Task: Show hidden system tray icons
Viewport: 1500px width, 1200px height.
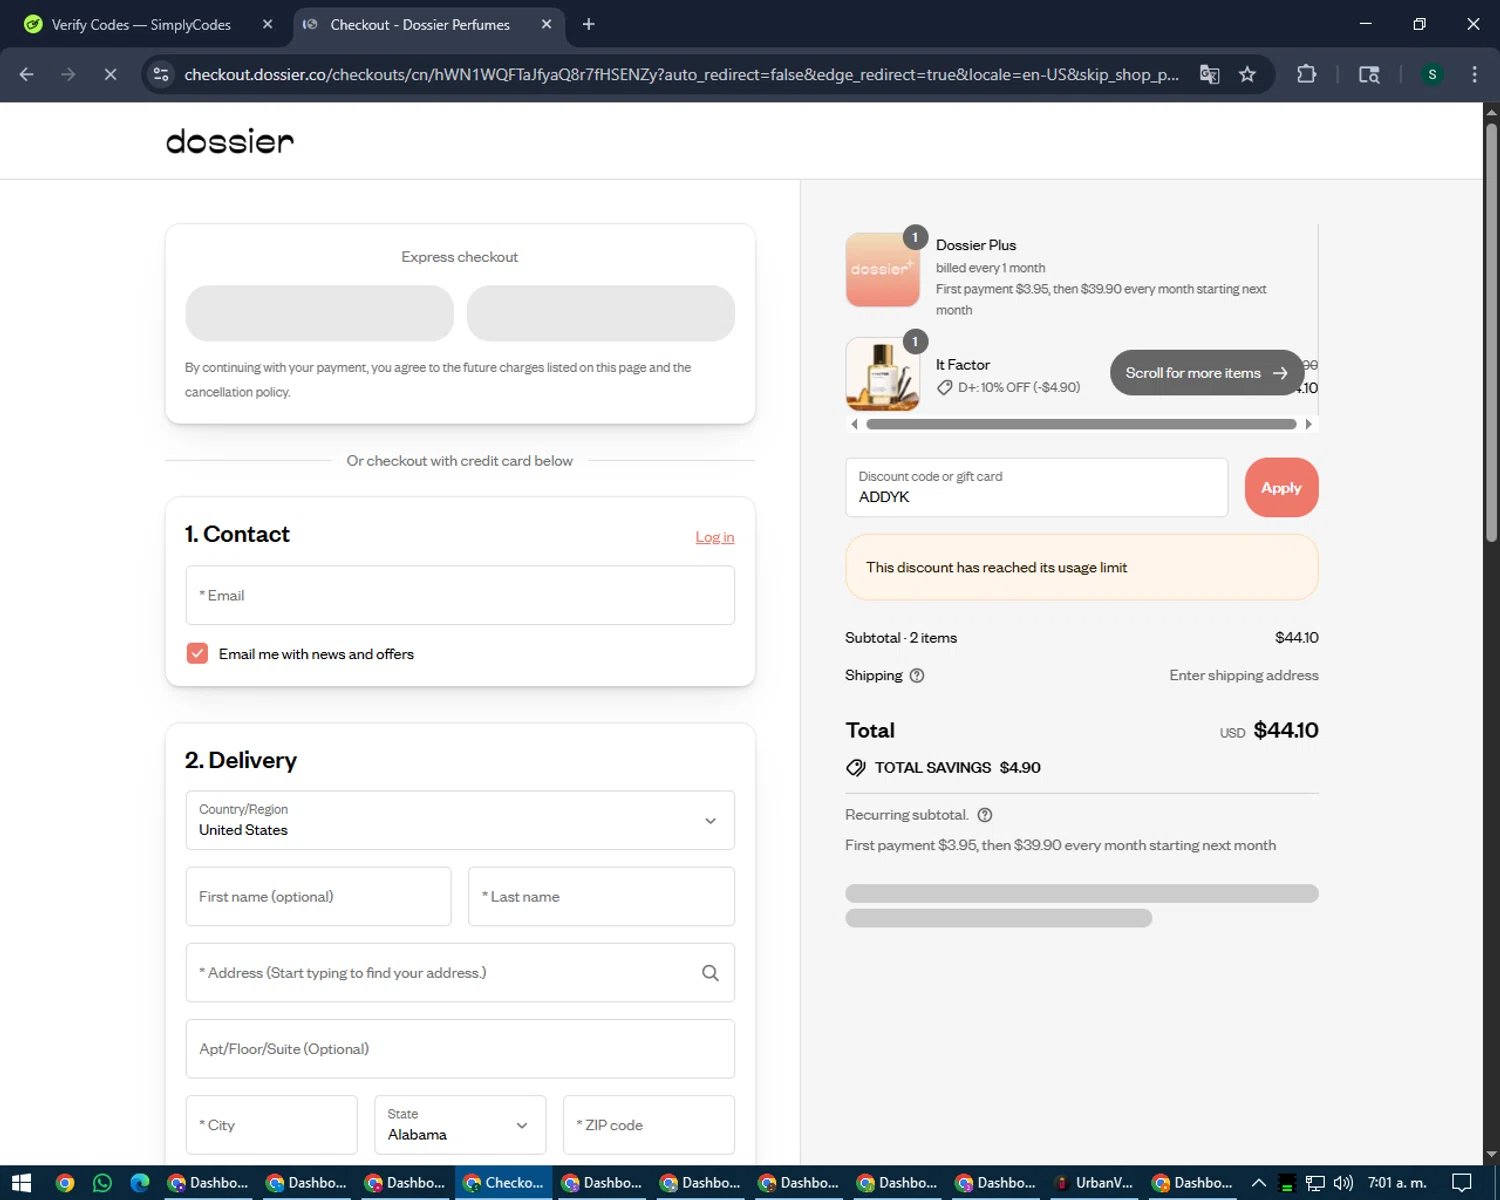Action: point(1259,1183)
